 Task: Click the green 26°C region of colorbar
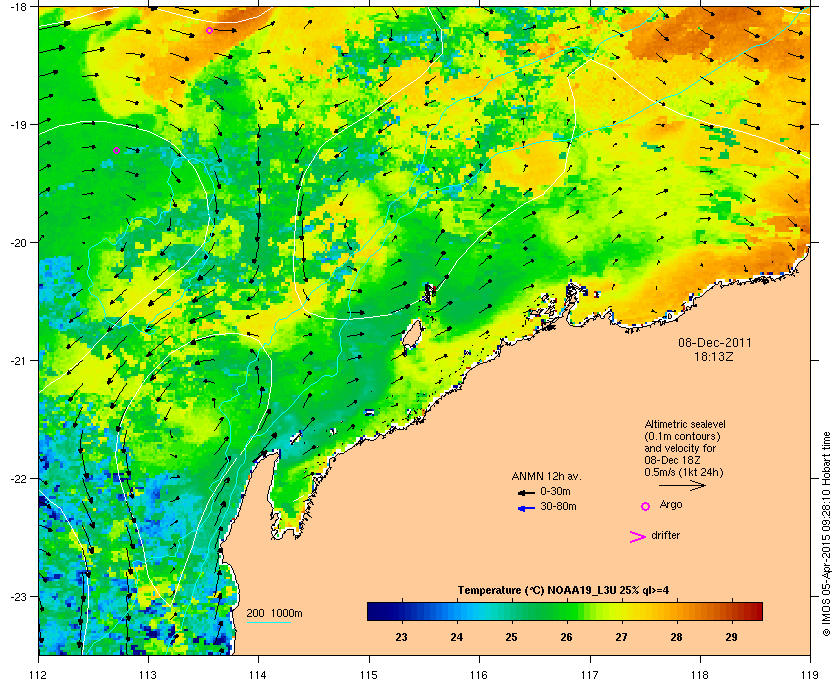coord(566,611)
